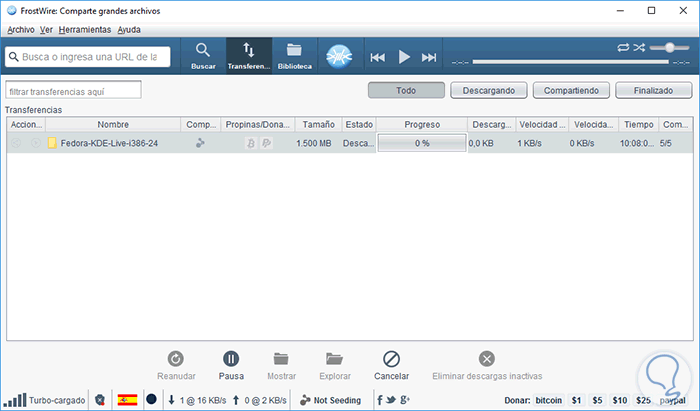Cancel the download with Cancelar
Image resolution: width=700 pixels, height=411 pixels.
click(392, 365)
